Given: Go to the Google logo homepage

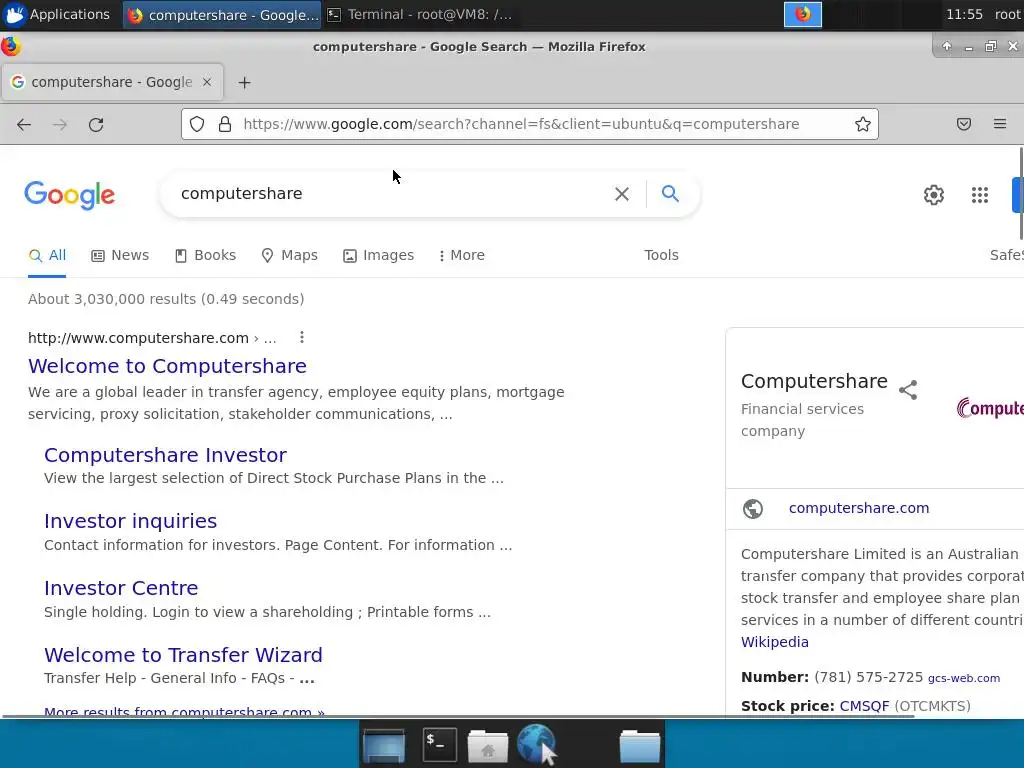Looking at the screenshot, I should coord(69,195).
